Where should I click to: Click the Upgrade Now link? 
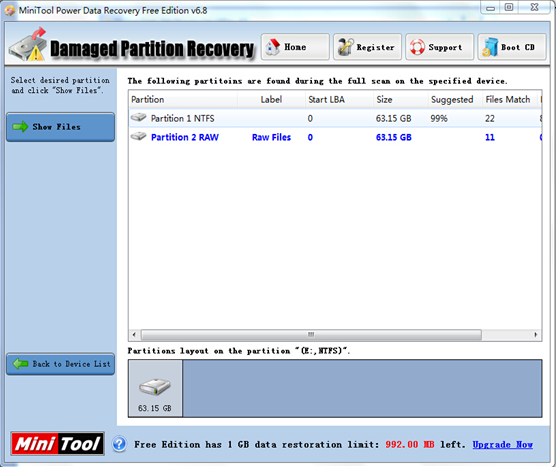pos(502,444)
